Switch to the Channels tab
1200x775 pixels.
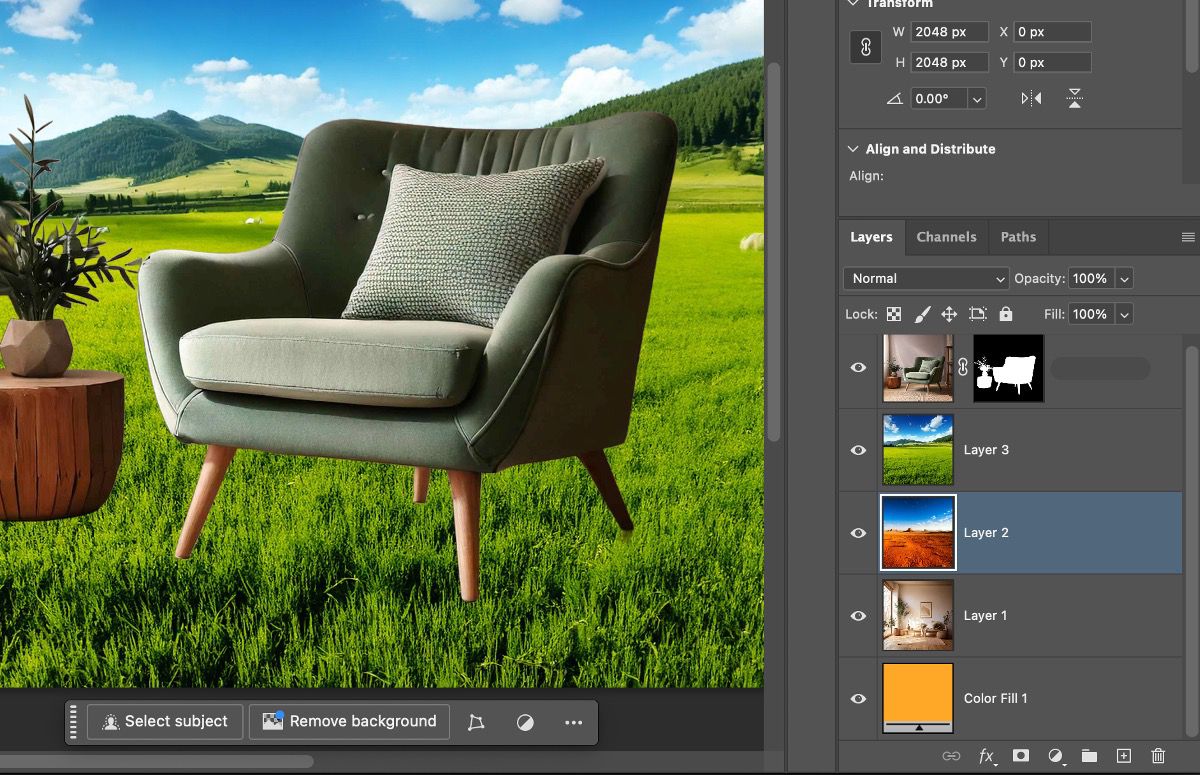click(946, 237)
